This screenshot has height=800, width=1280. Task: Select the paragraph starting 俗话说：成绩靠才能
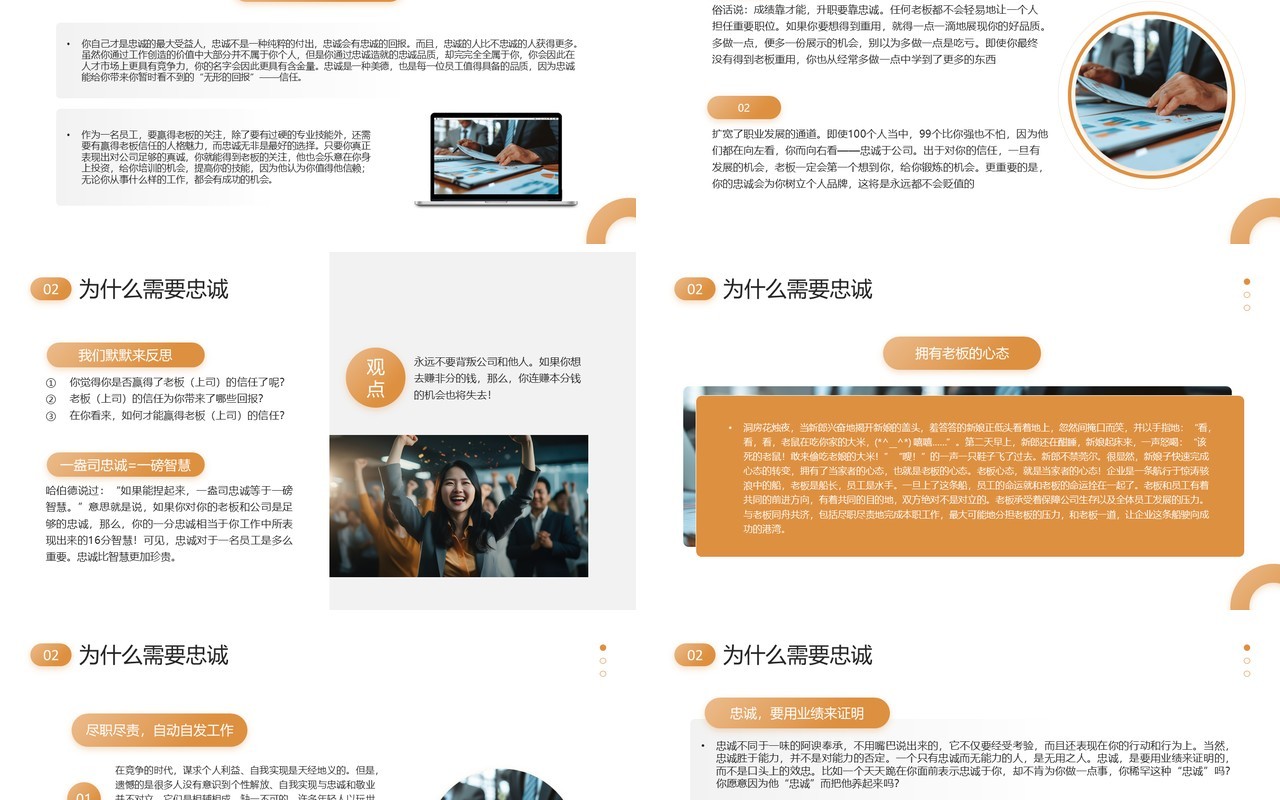point(876,34)
